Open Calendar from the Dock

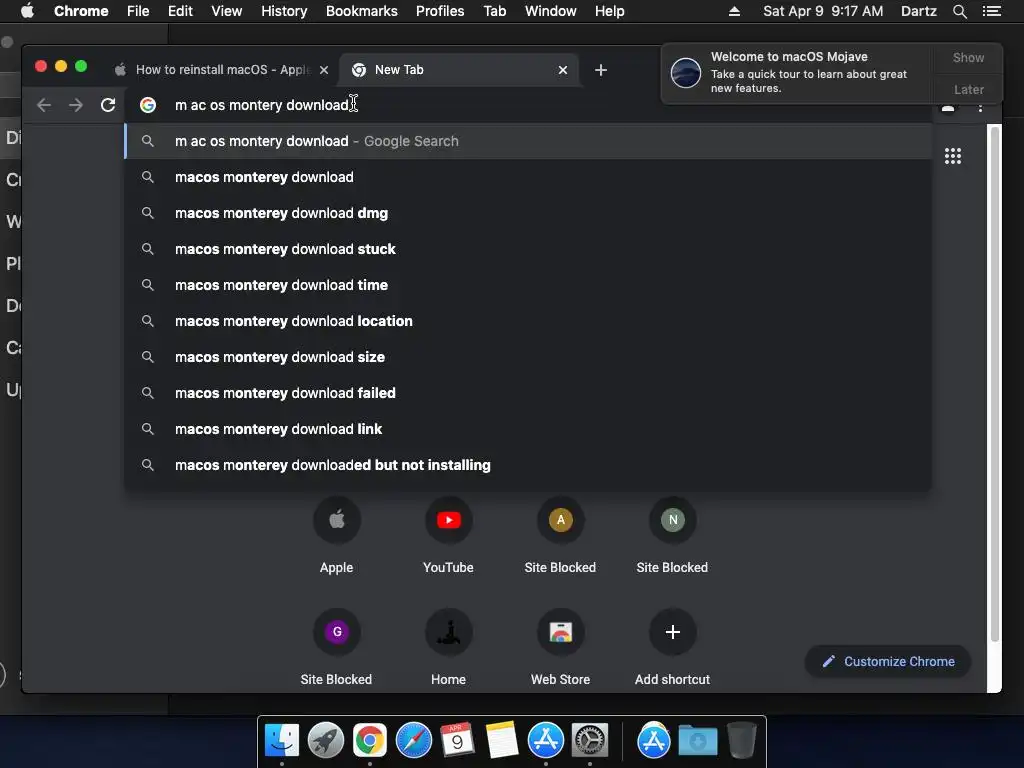click(457, 741)
